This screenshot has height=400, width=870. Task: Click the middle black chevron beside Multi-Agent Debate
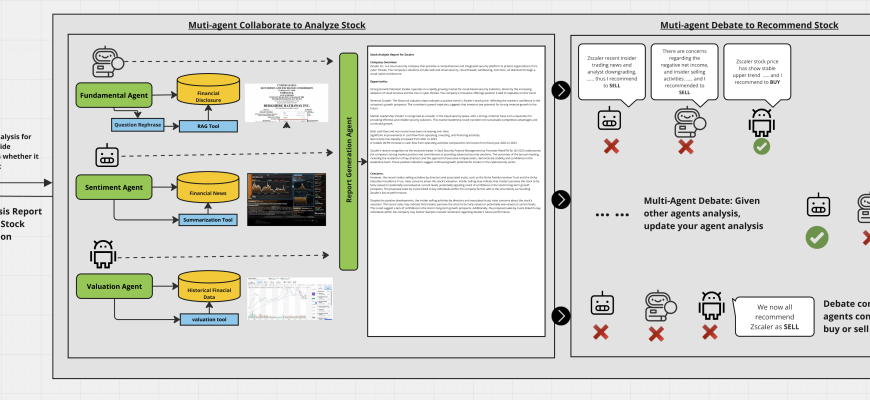pyautogui.click(x=563, y=213)
